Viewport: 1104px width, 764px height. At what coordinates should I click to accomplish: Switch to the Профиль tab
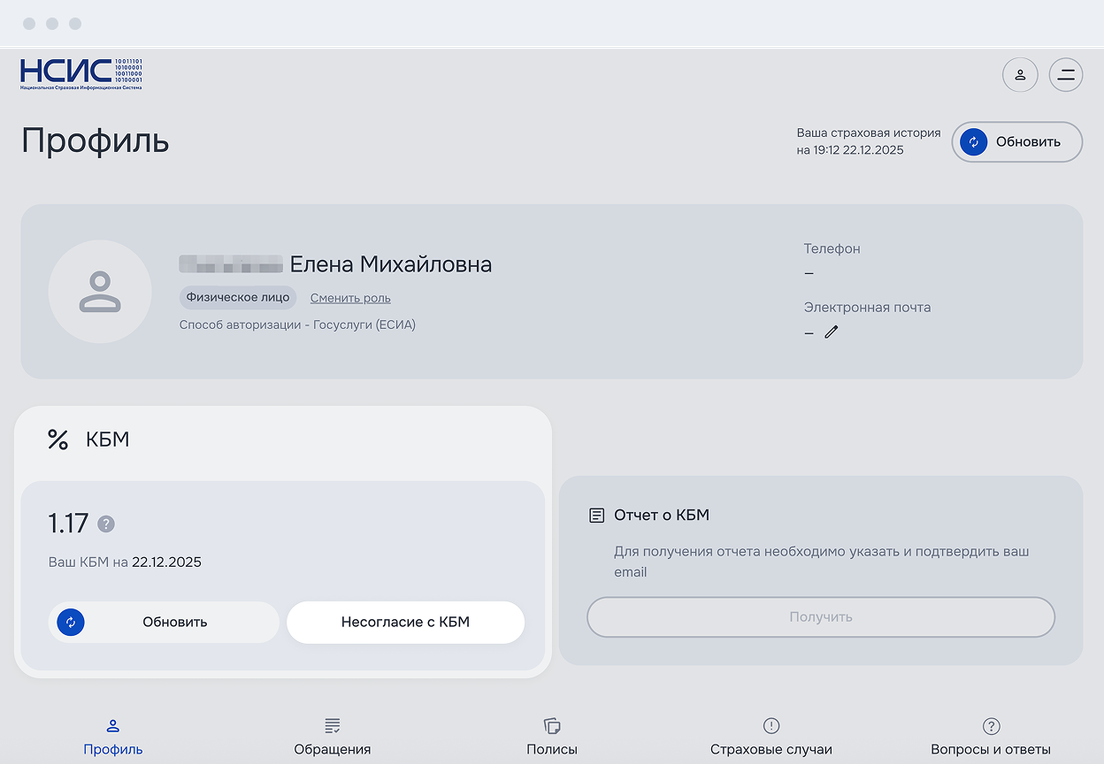(x=113, y=737)
